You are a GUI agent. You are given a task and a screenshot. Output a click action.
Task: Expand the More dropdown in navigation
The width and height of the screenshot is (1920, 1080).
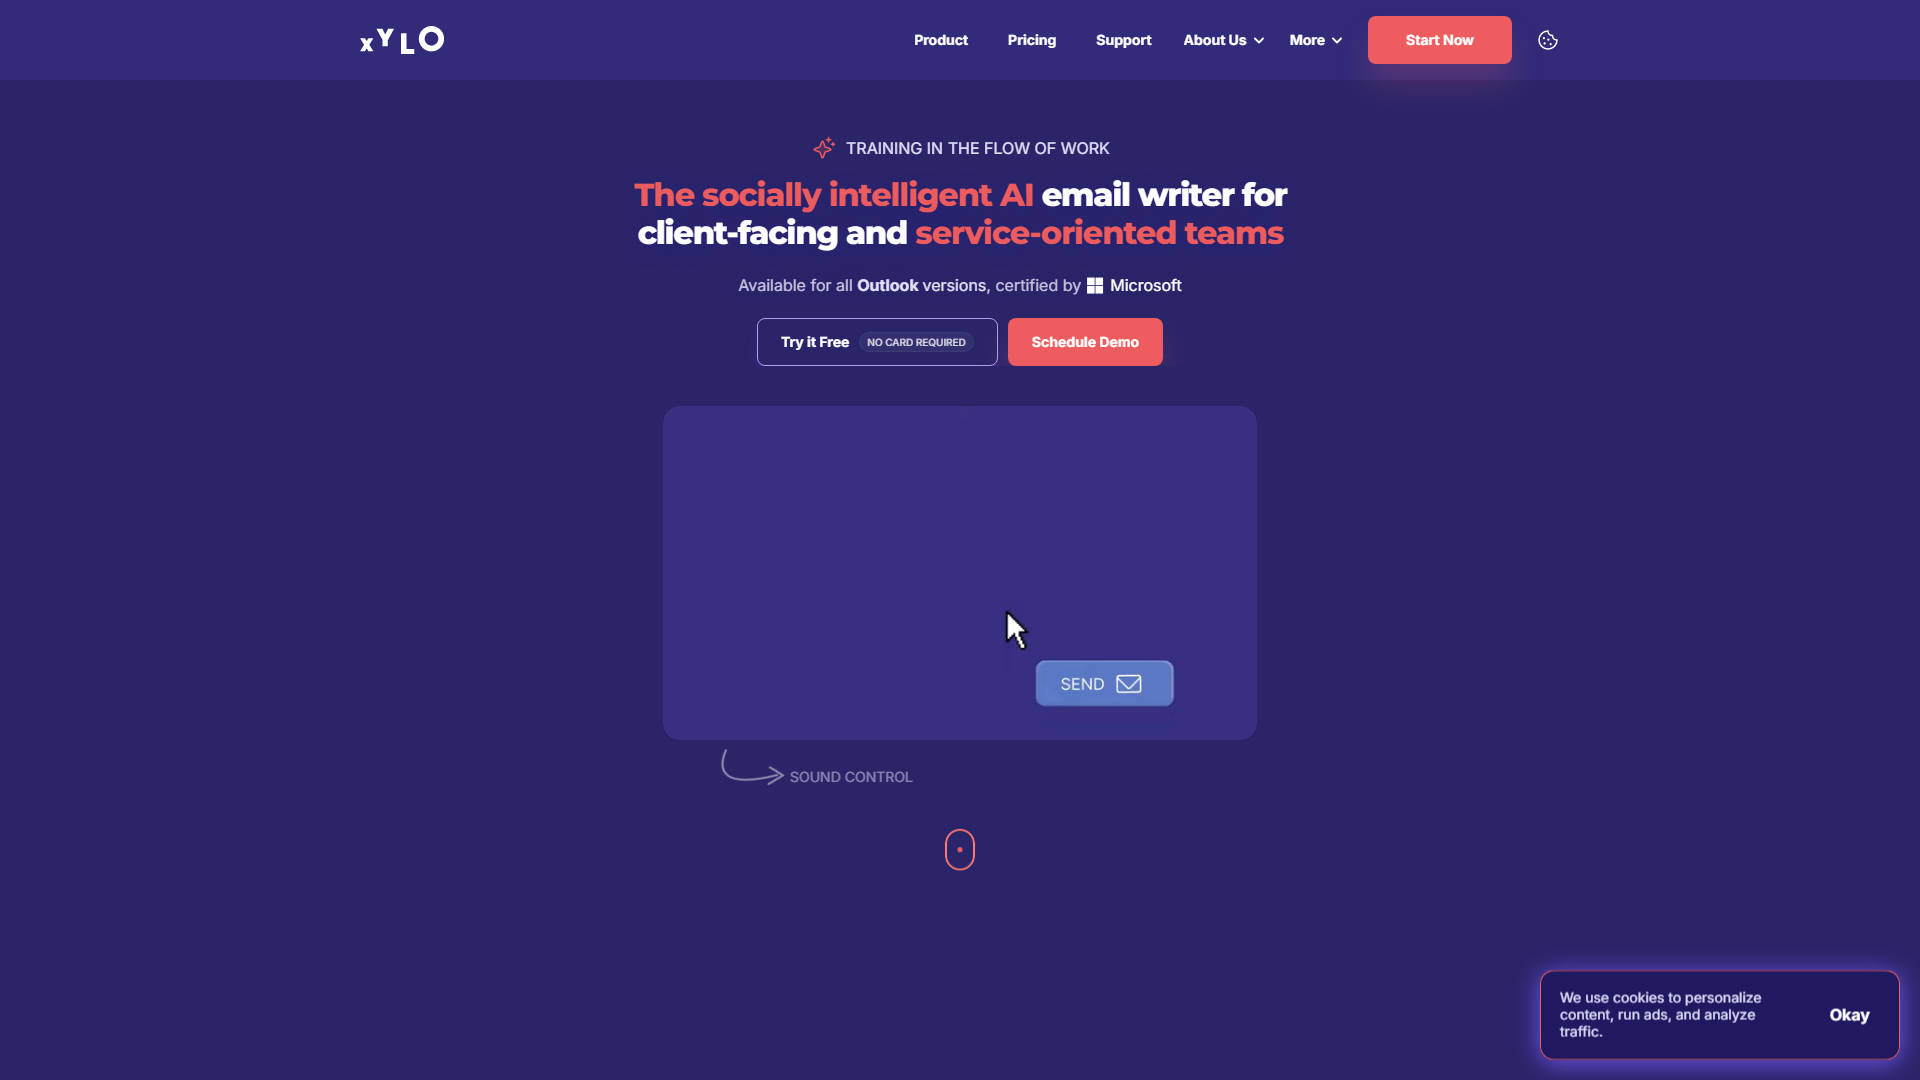(x=1315, y=40)
